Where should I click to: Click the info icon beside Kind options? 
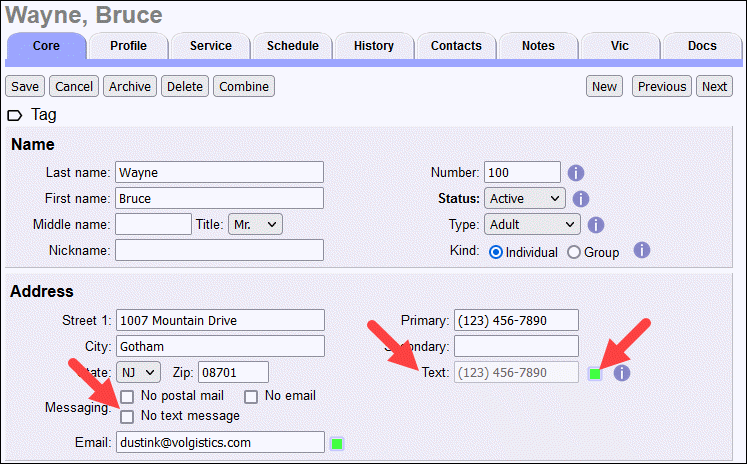[x=643, y=251]
